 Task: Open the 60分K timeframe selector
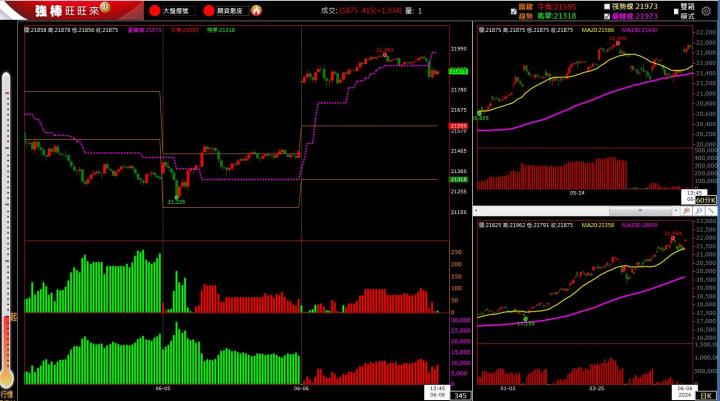point(705,200)
